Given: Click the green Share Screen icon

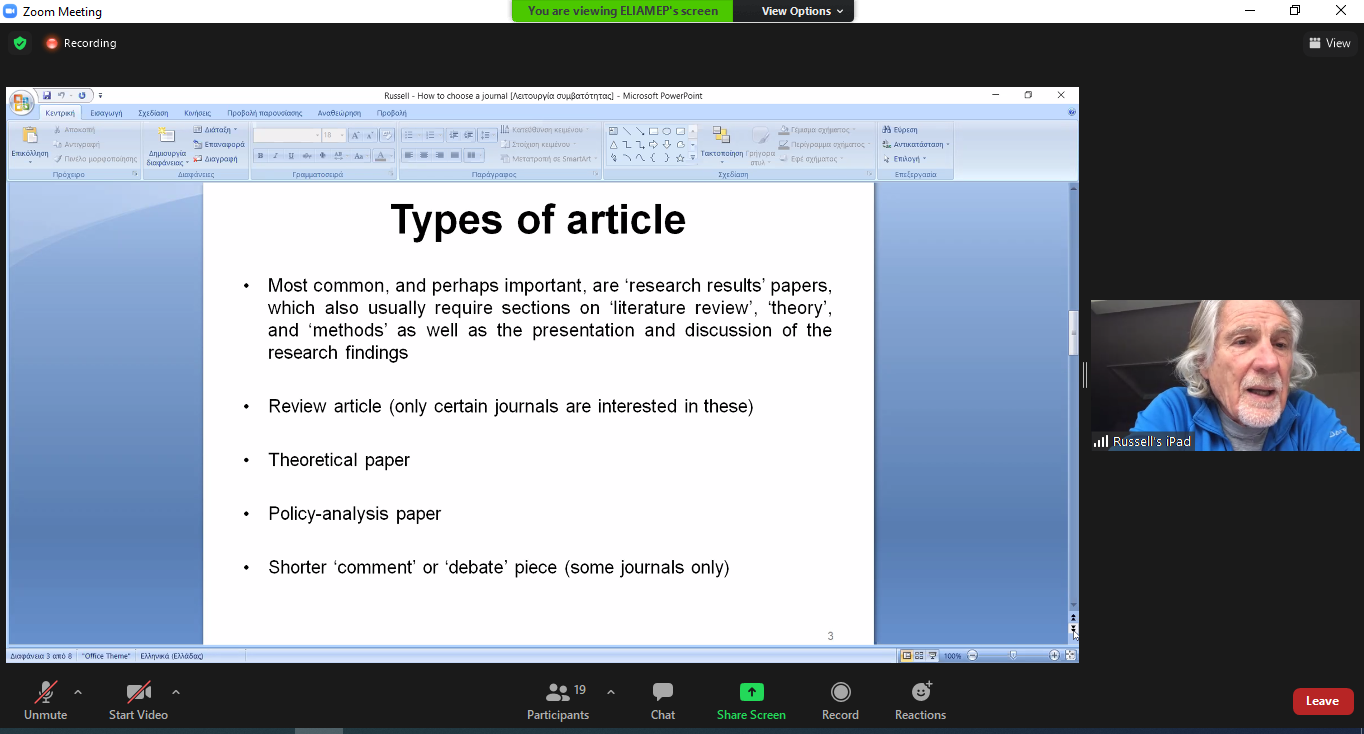Looking at the screenshot, I should click(x=751, y=700).
